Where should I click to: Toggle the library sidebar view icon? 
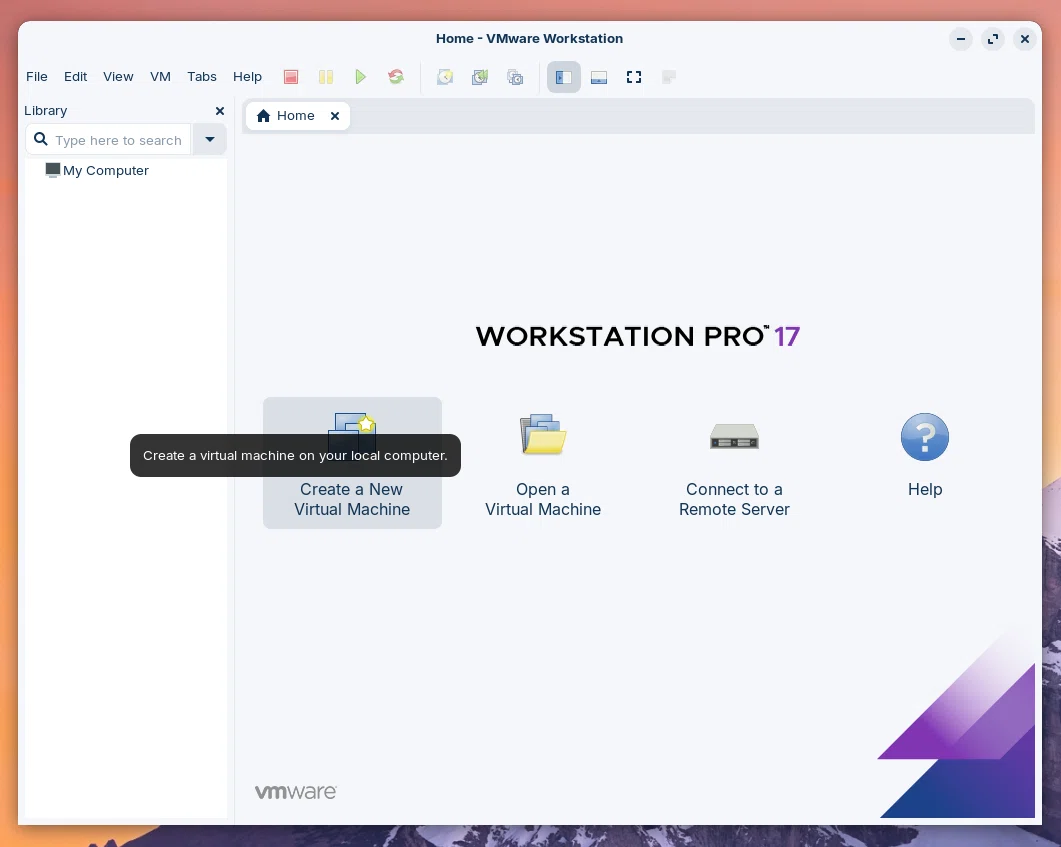[x=564, y=77]
